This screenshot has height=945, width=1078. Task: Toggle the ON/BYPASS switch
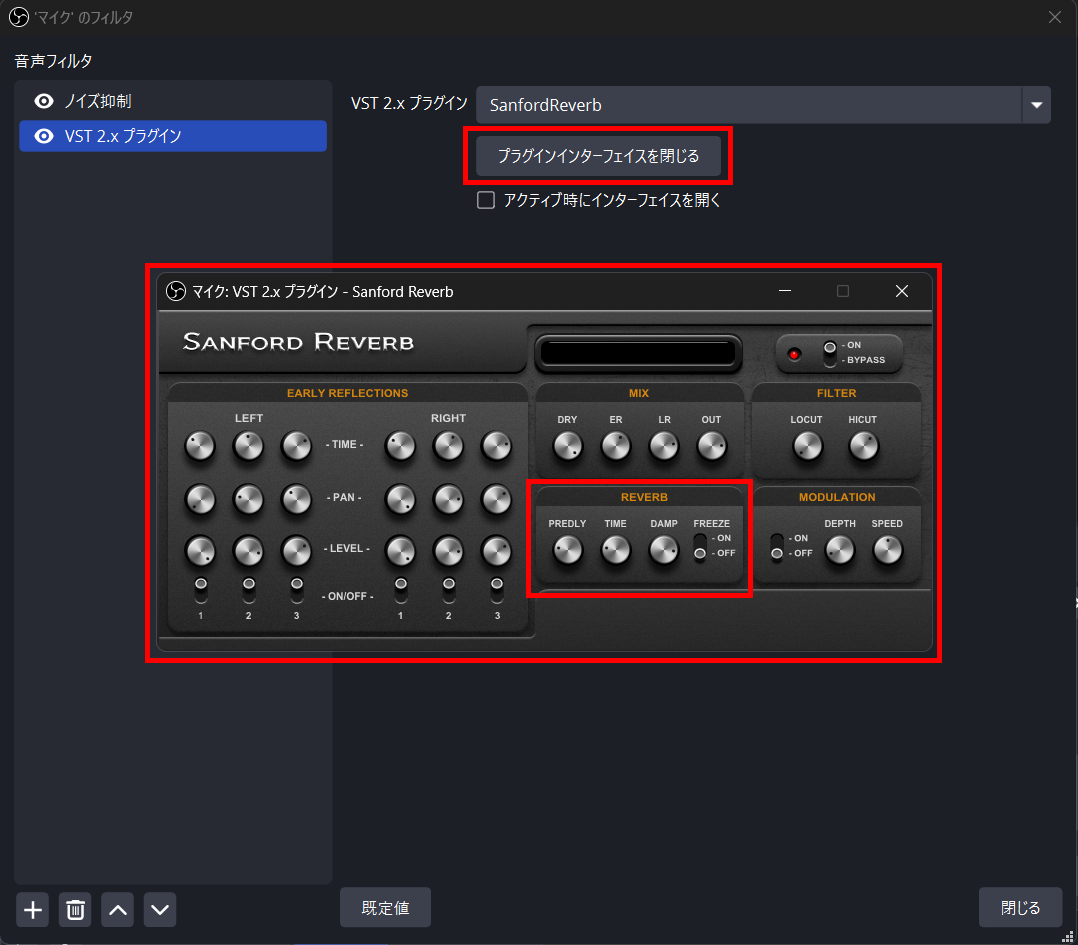830,353
